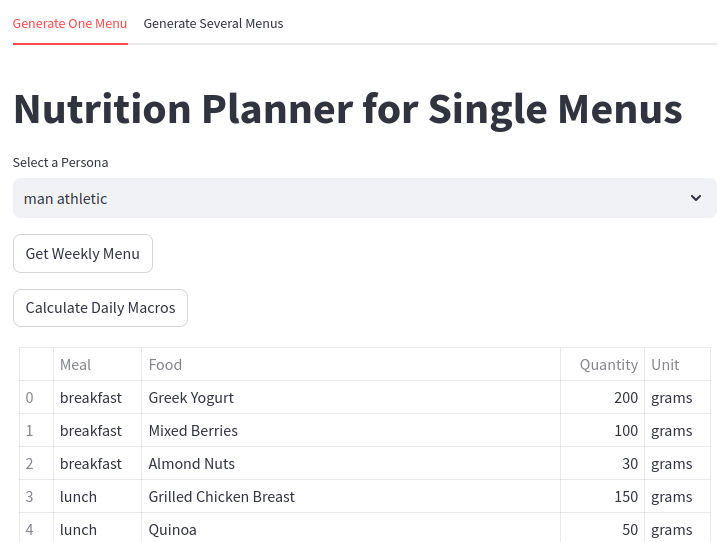The height and width of the screenshot is (542, 719).
Task: Click the Nutrition Planner for Single Menus heading
Action: tap(348, 108)
